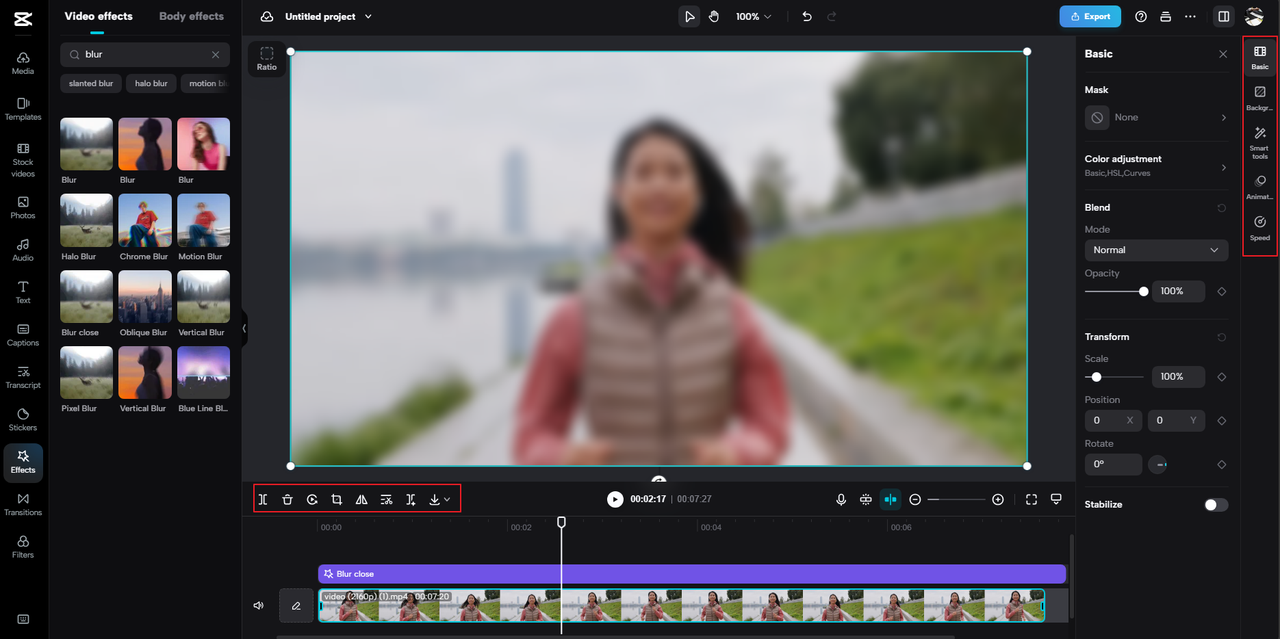Split the clip at the playhead
This screenshot has width=1280, height=639.
click(262, 499)
